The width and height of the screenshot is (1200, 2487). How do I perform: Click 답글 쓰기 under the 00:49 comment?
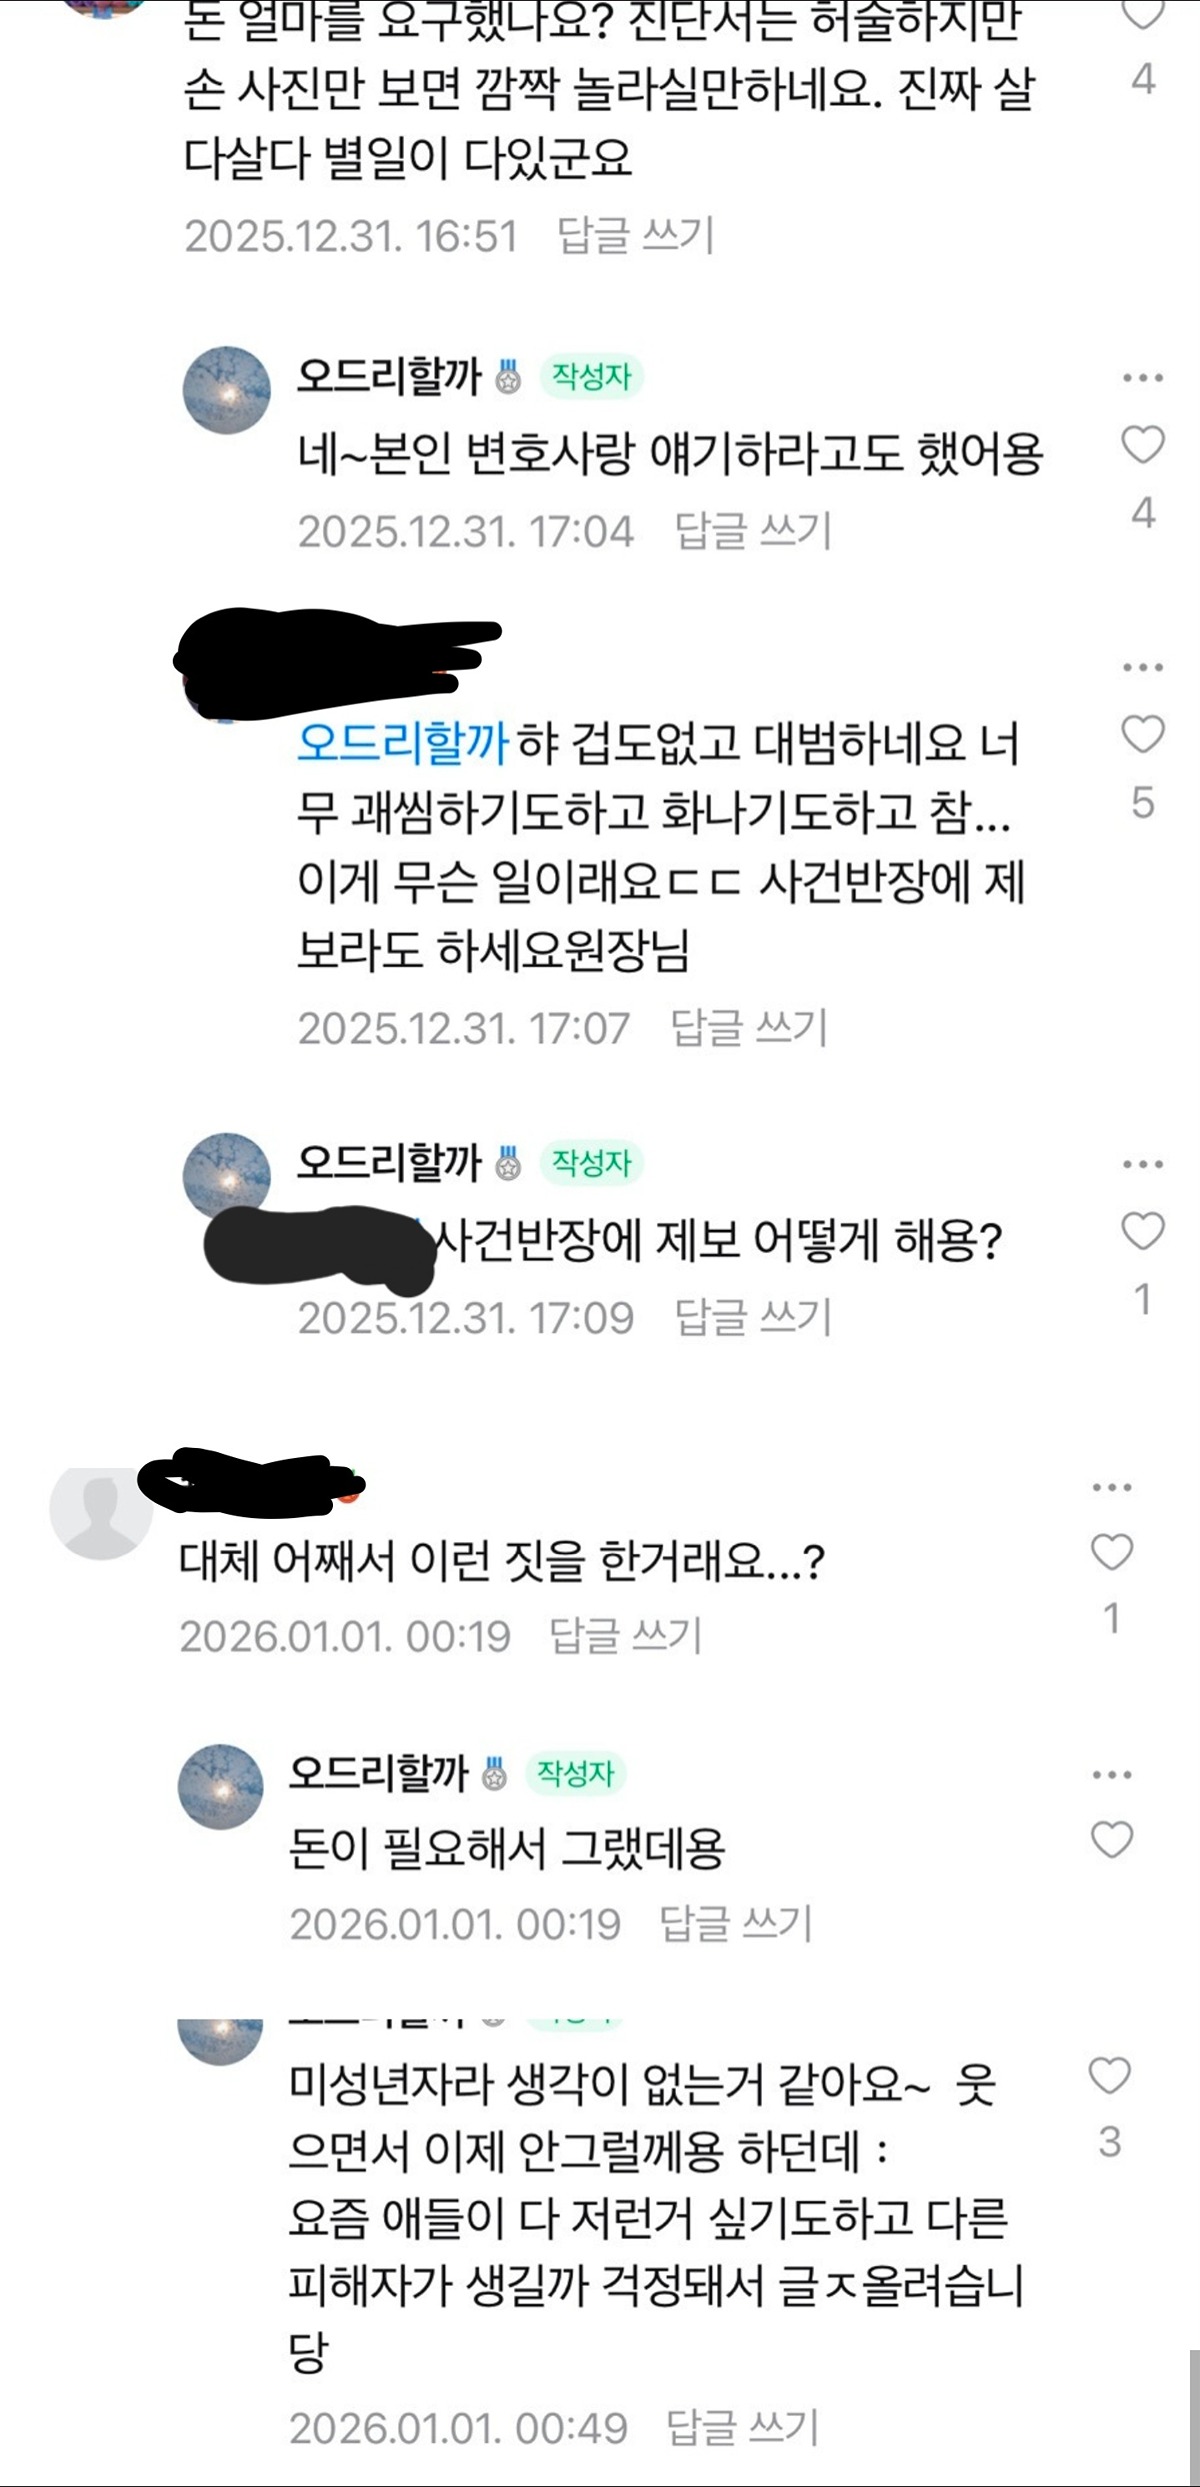[743, 2427]
